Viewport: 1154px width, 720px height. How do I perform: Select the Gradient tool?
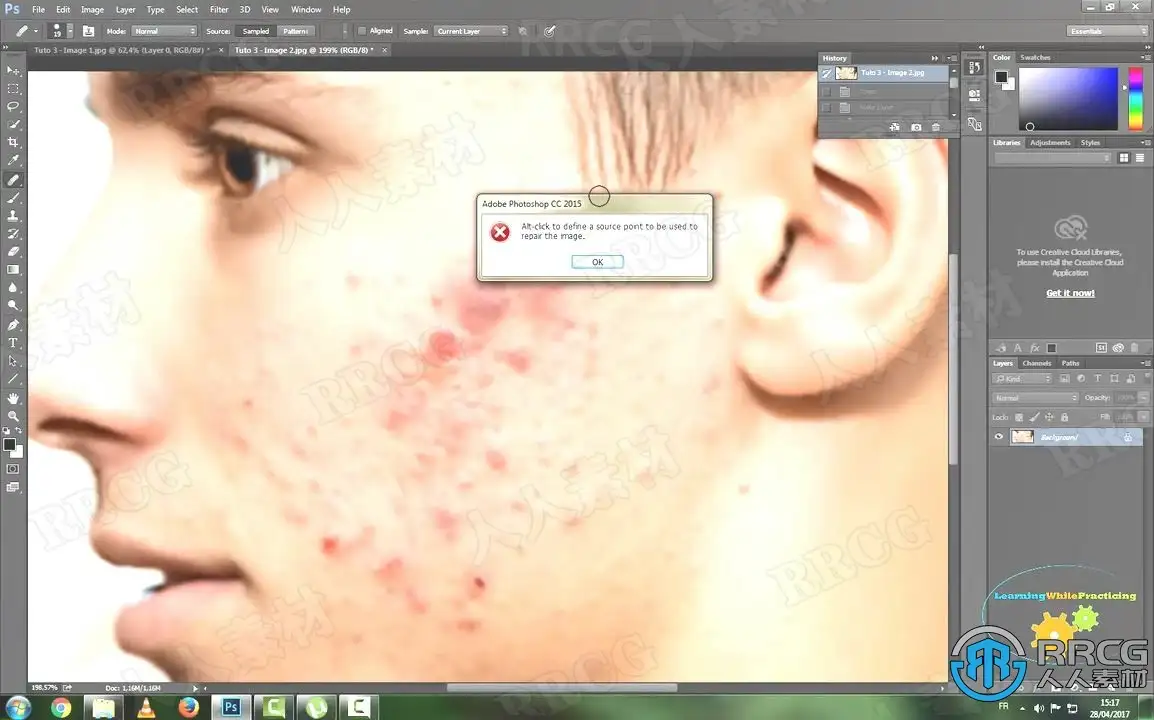click(x=13, y=270)
